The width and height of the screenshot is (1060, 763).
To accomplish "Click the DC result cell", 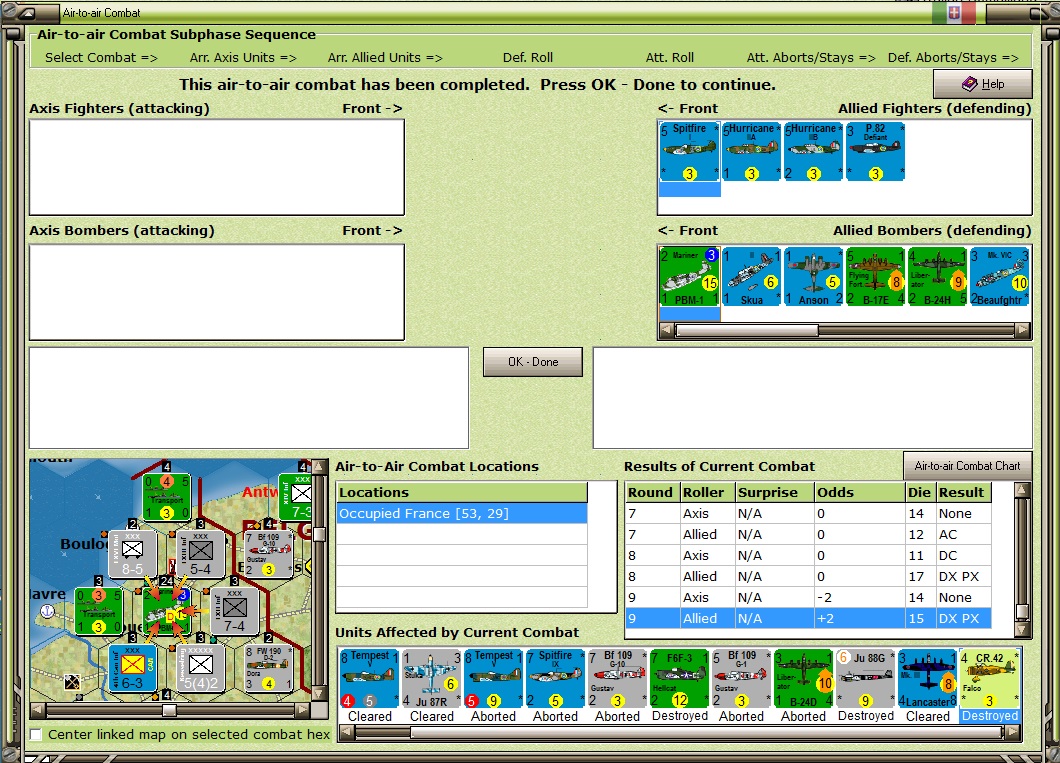I will pos(964,556).
